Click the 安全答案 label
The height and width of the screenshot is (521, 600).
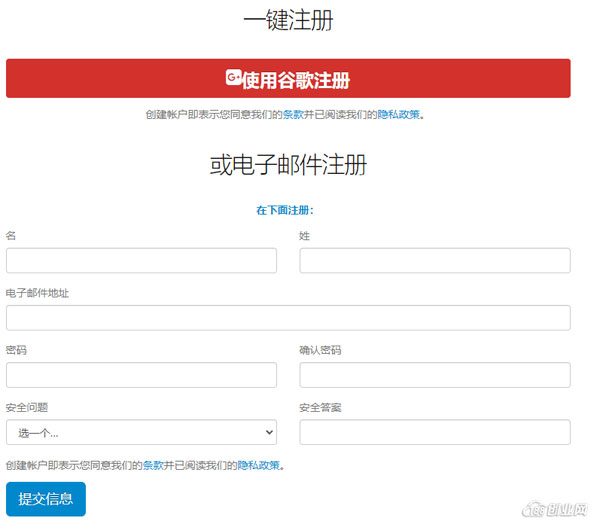click(320, 407)
